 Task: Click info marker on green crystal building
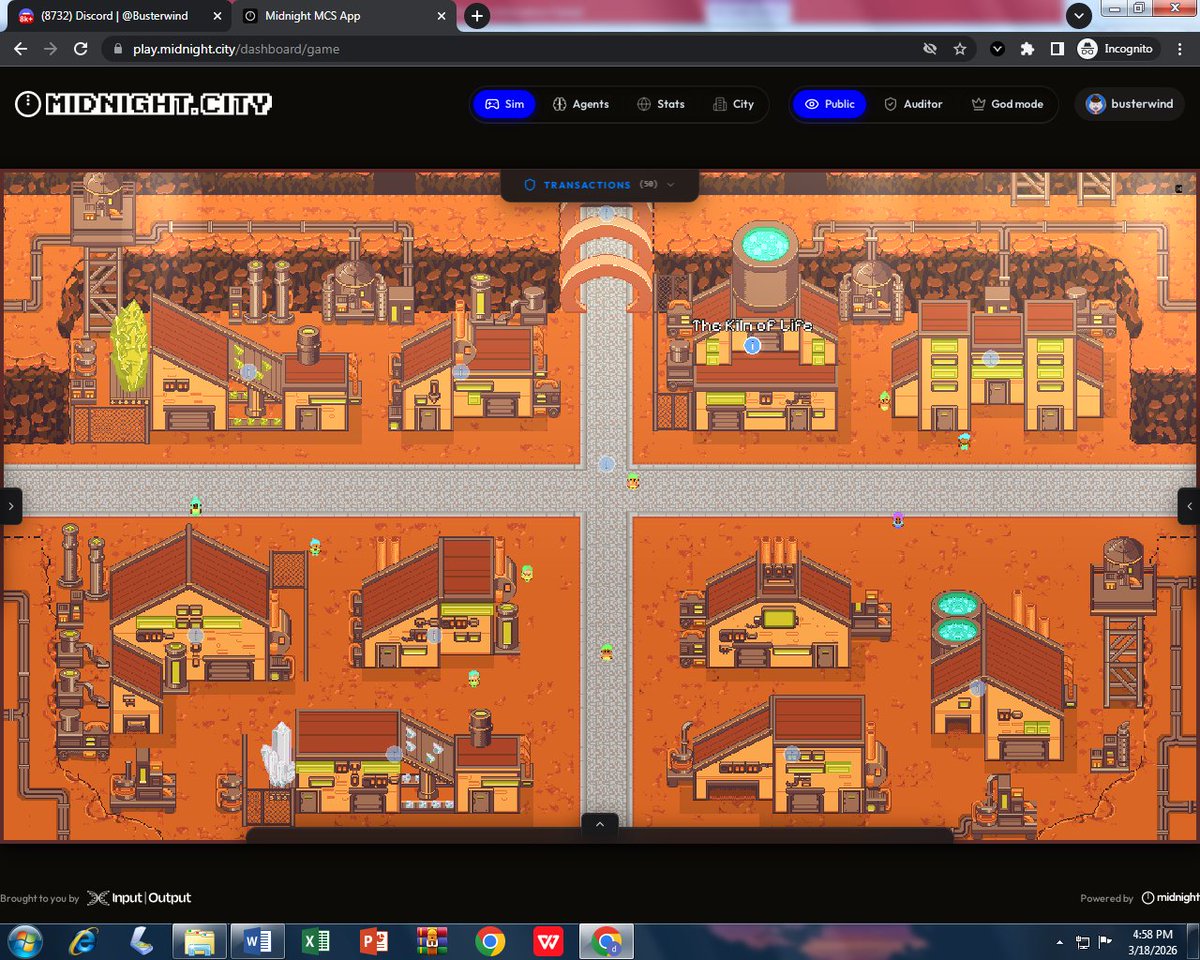click(248, 372)
